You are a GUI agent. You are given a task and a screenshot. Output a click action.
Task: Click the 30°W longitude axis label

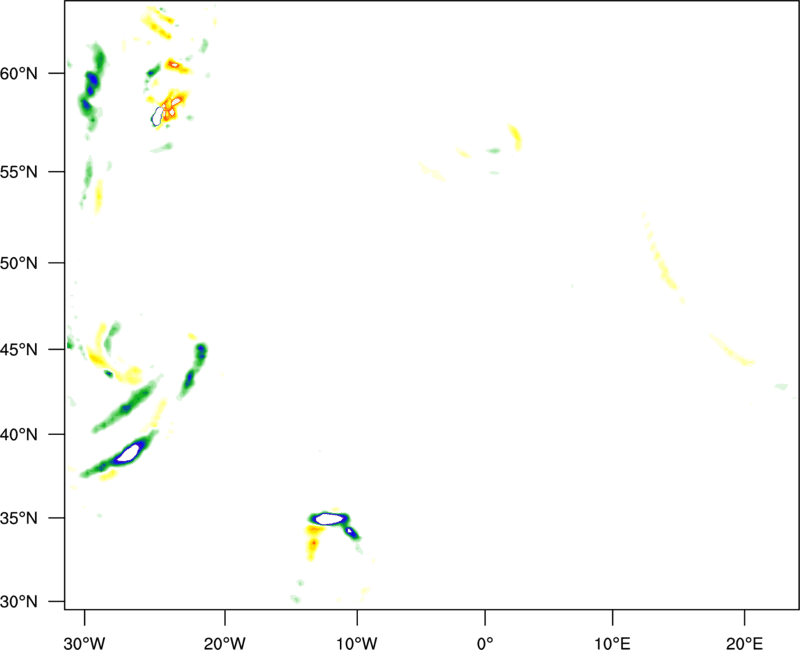(x=85, y=643)
